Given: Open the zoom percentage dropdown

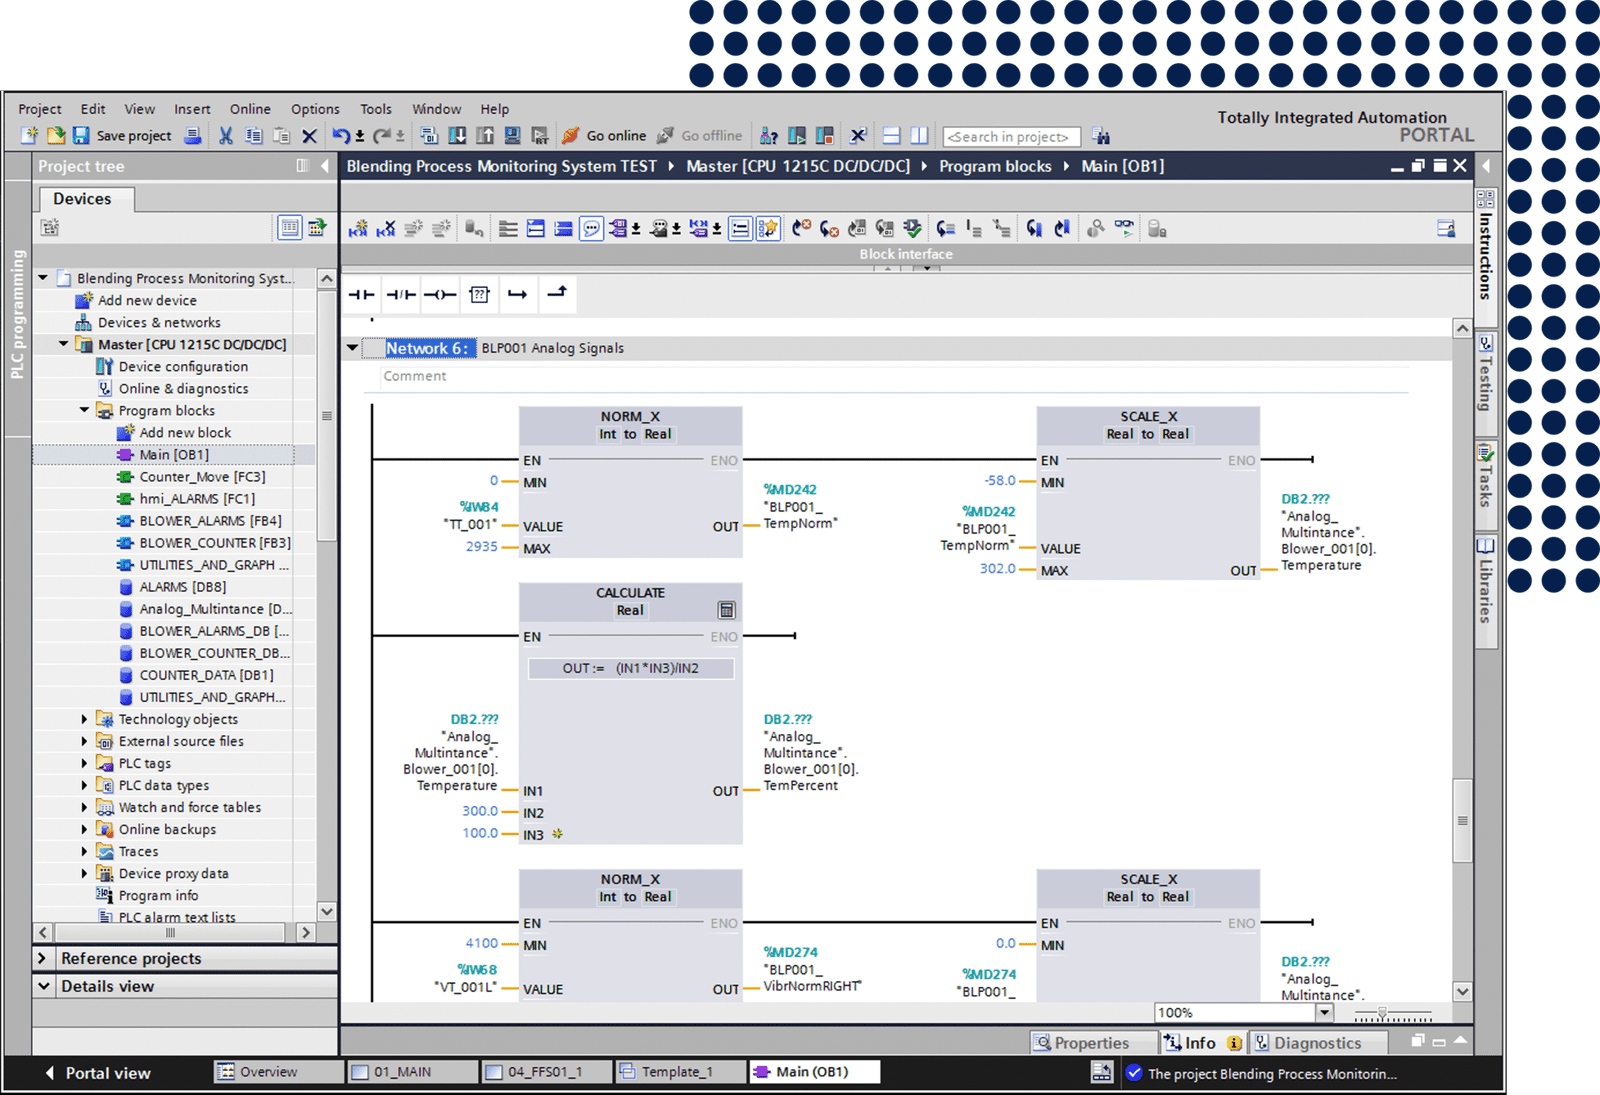Looking at the screenshot, I should pyautogui.click(x=1325, y=1012).
